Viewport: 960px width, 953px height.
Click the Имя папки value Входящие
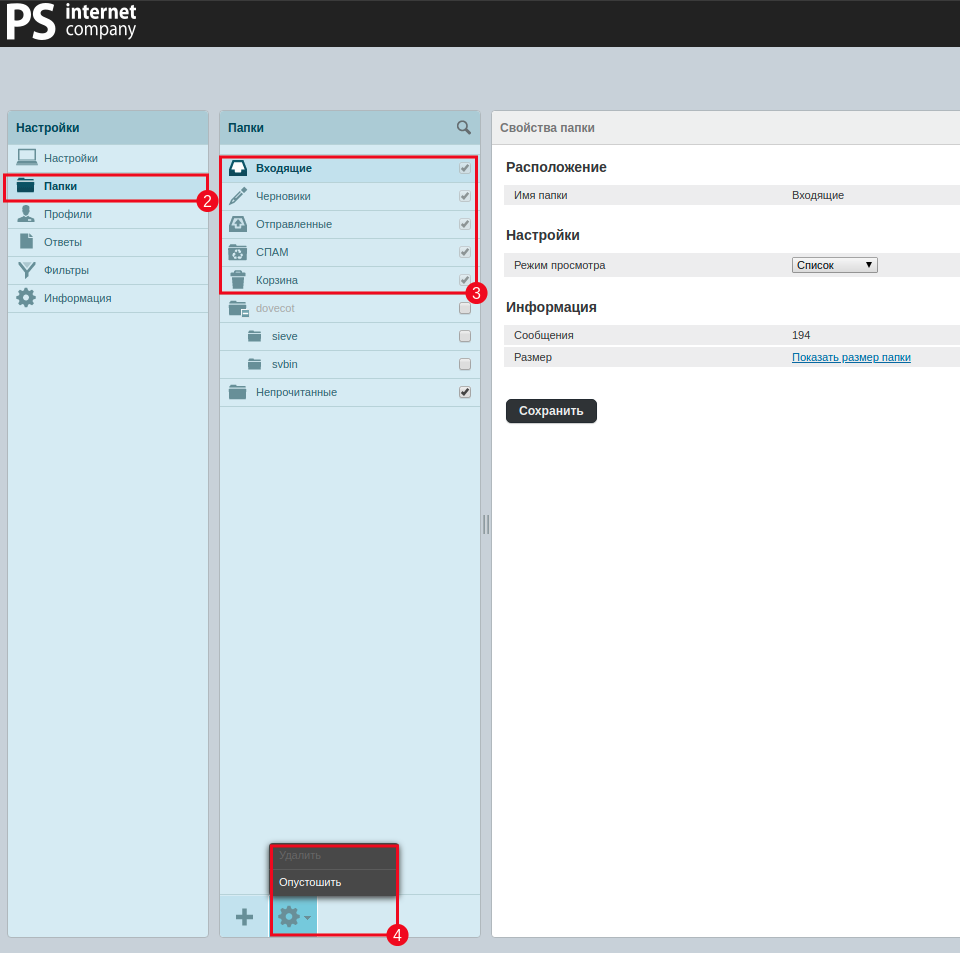pyautogui.click(x=817, y=195)
